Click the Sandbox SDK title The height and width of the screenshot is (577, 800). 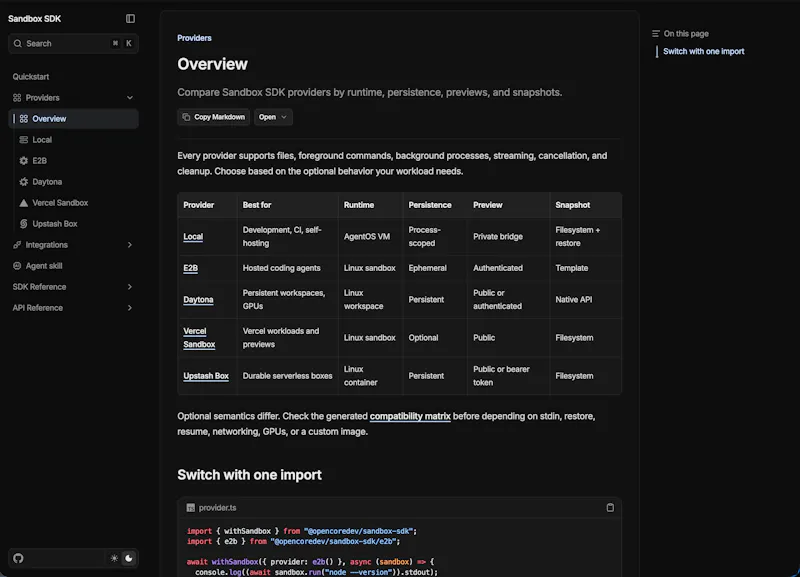34,19
